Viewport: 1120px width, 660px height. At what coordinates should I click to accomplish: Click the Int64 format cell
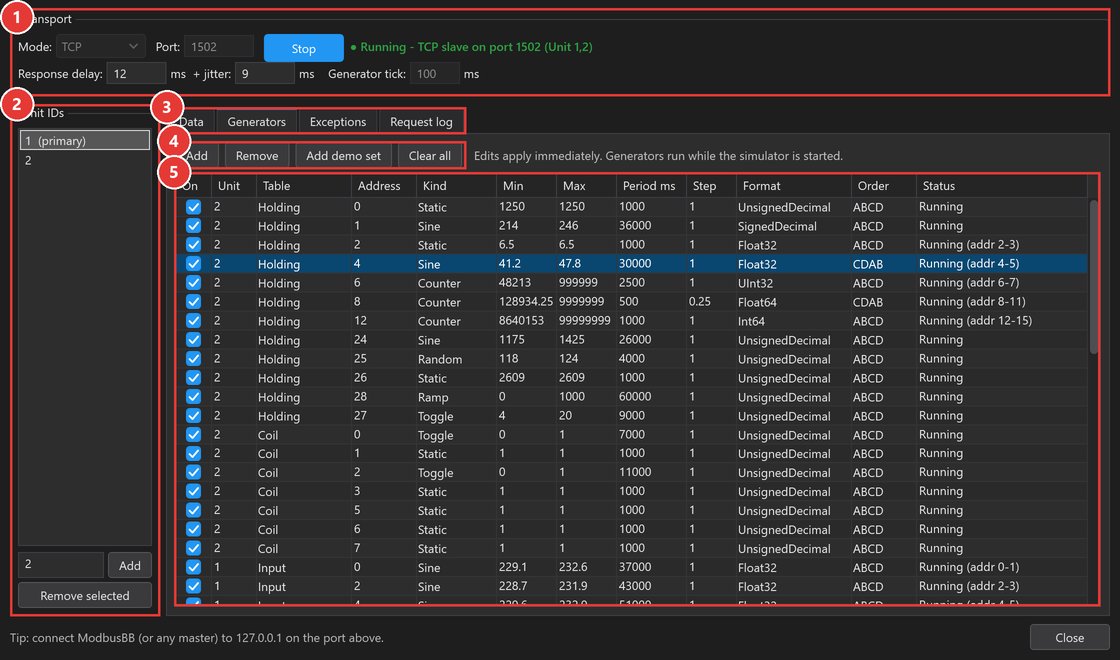pyautogui.click(x=793, y=321)
